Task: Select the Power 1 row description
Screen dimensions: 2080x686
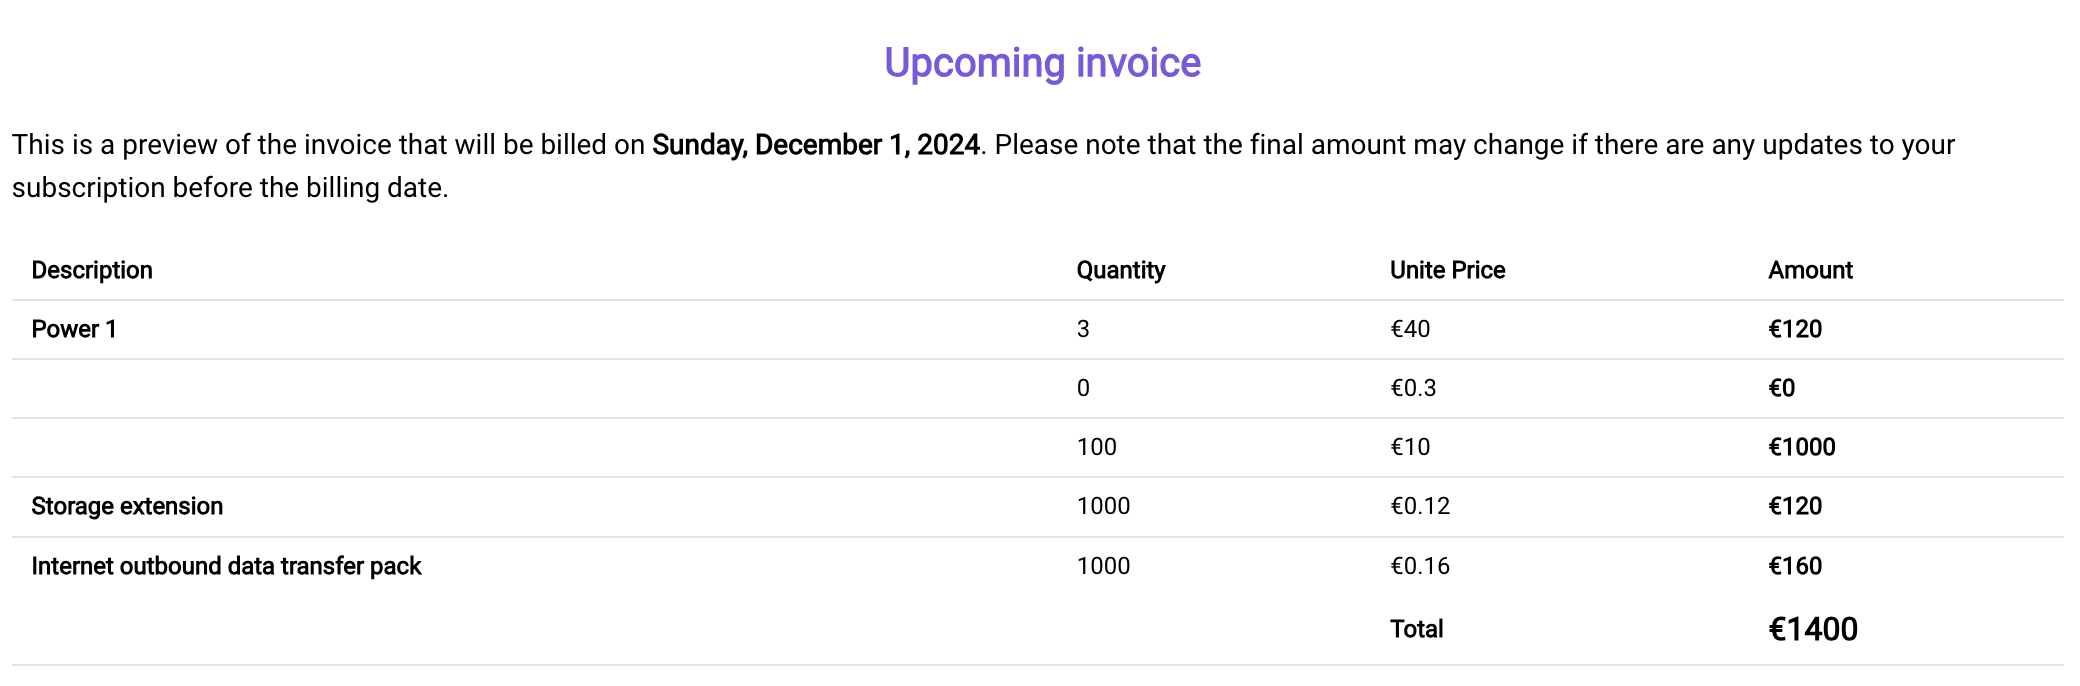Action: (74, 329)
